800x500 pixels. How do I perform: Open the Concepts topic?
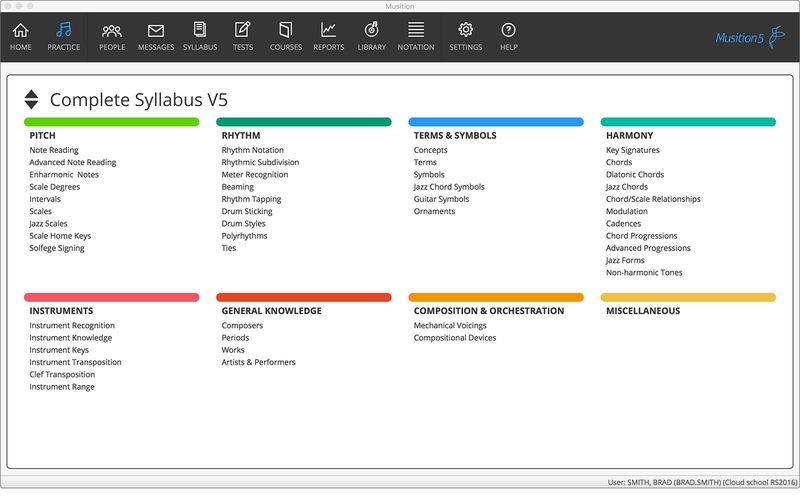(431, 150)
